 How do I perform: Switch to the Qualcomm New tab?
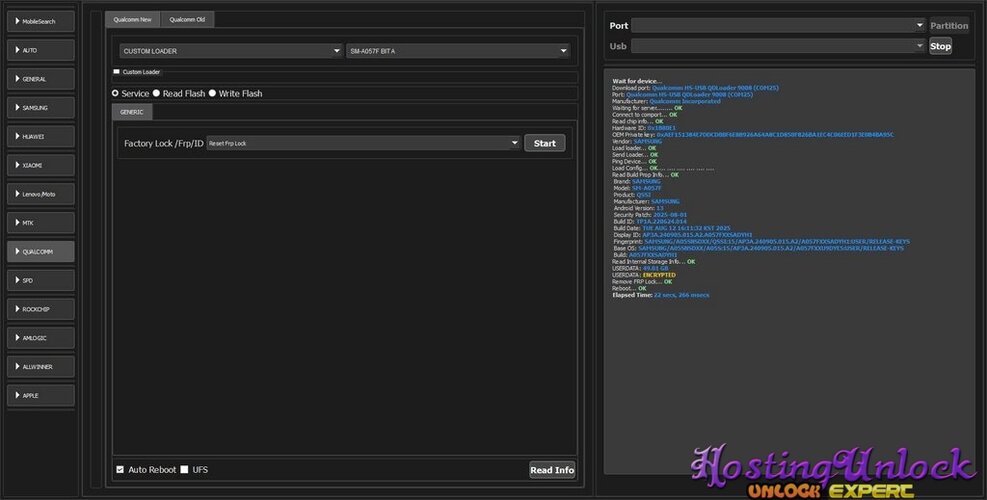click(x=133, y=20)
